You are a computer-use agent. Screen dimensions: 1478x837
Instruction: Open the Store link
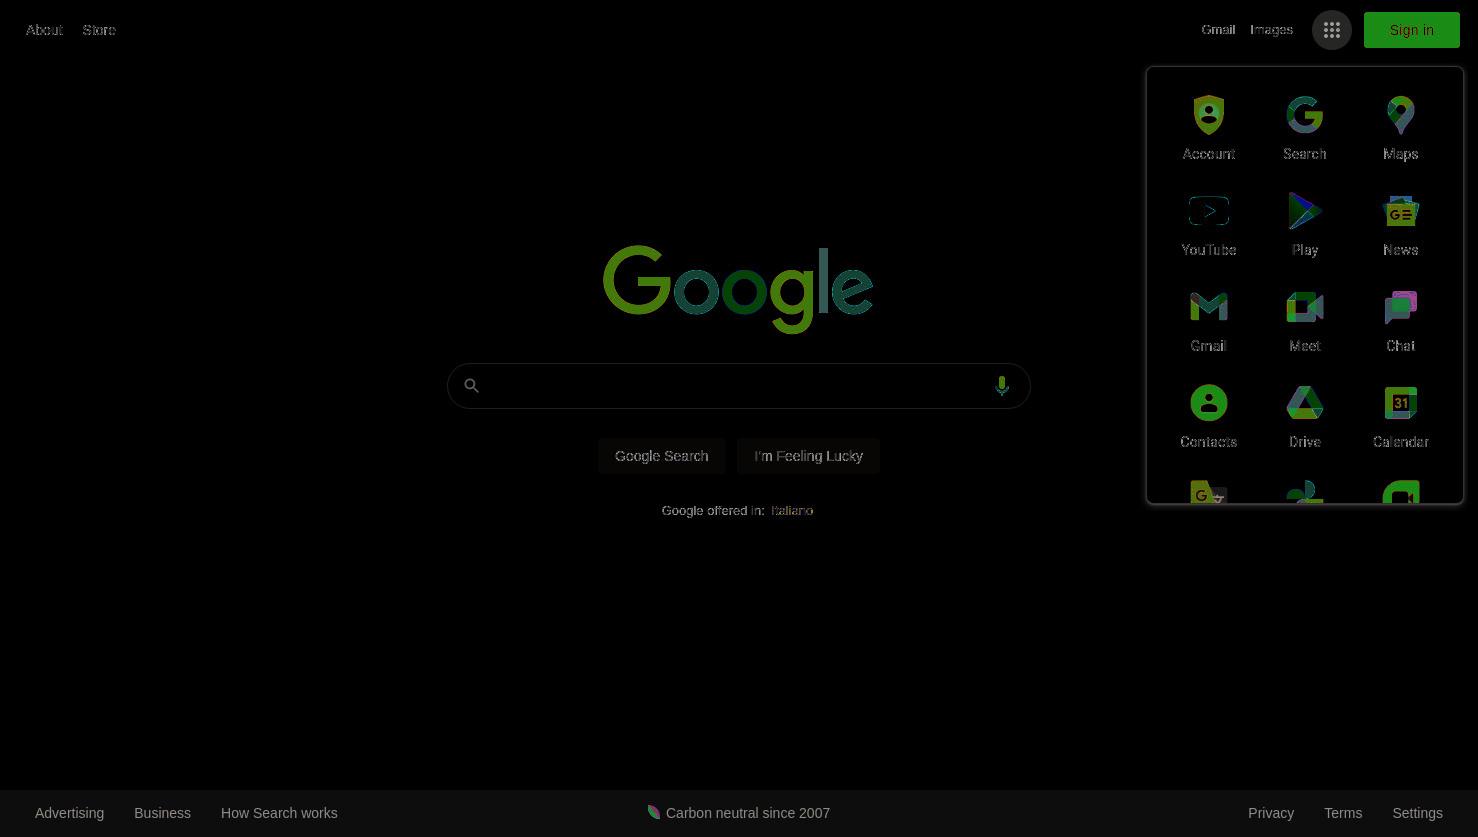click(x=99, y=30)
